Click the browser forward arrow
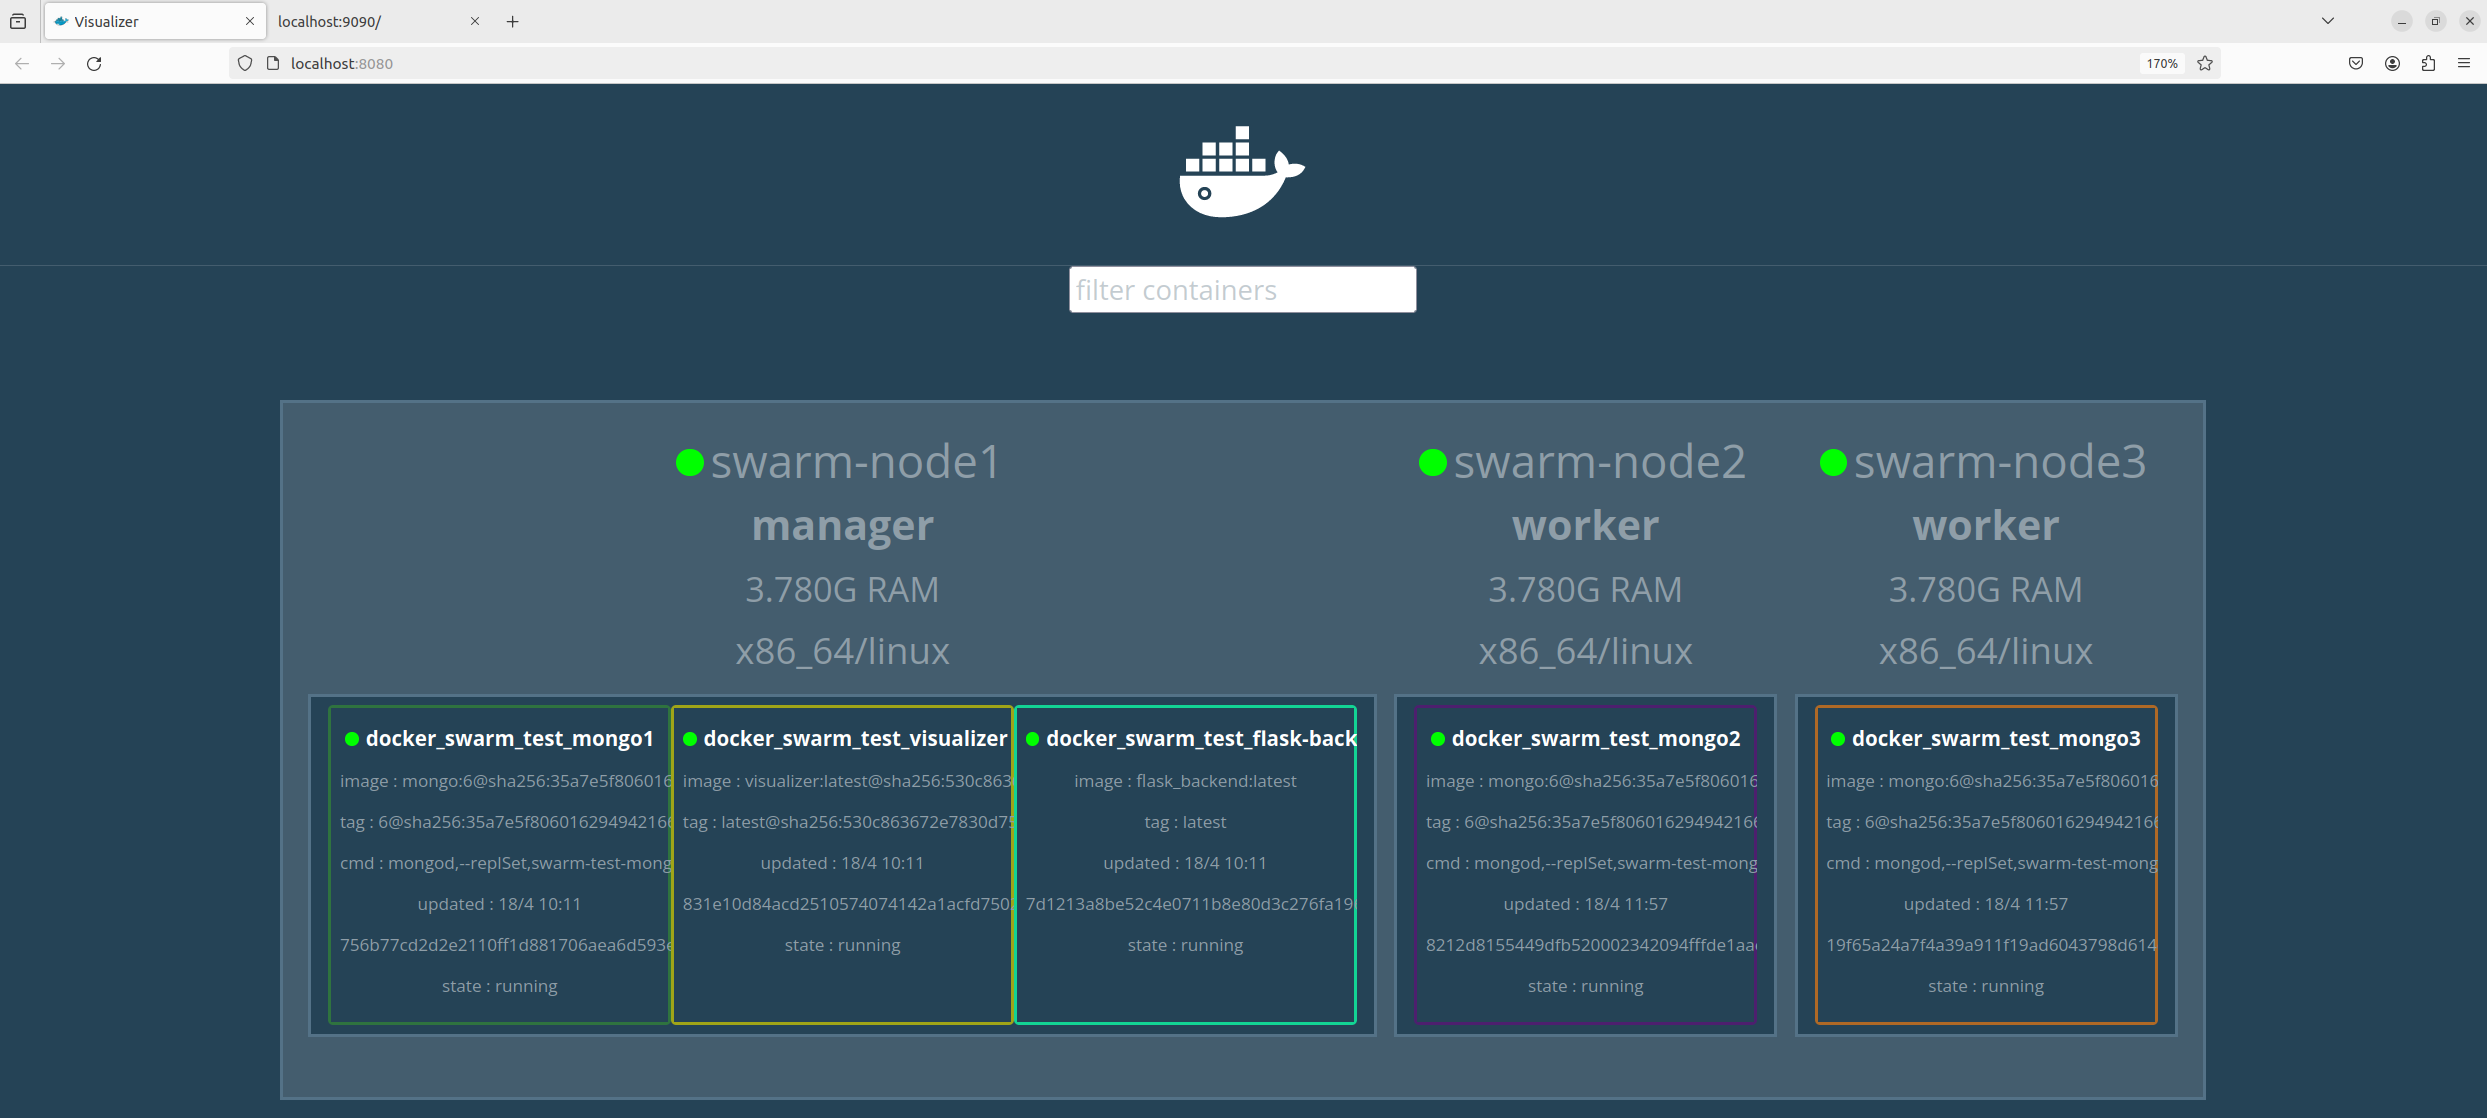2487x1118 pixels. tap(58, 63)
